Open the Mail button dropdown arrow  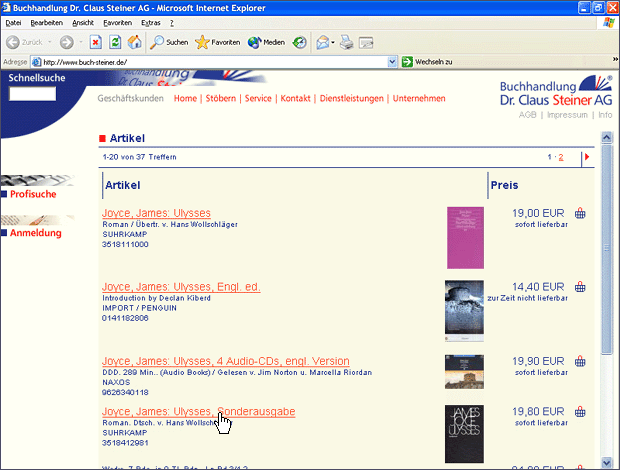[x=333, y=42]
